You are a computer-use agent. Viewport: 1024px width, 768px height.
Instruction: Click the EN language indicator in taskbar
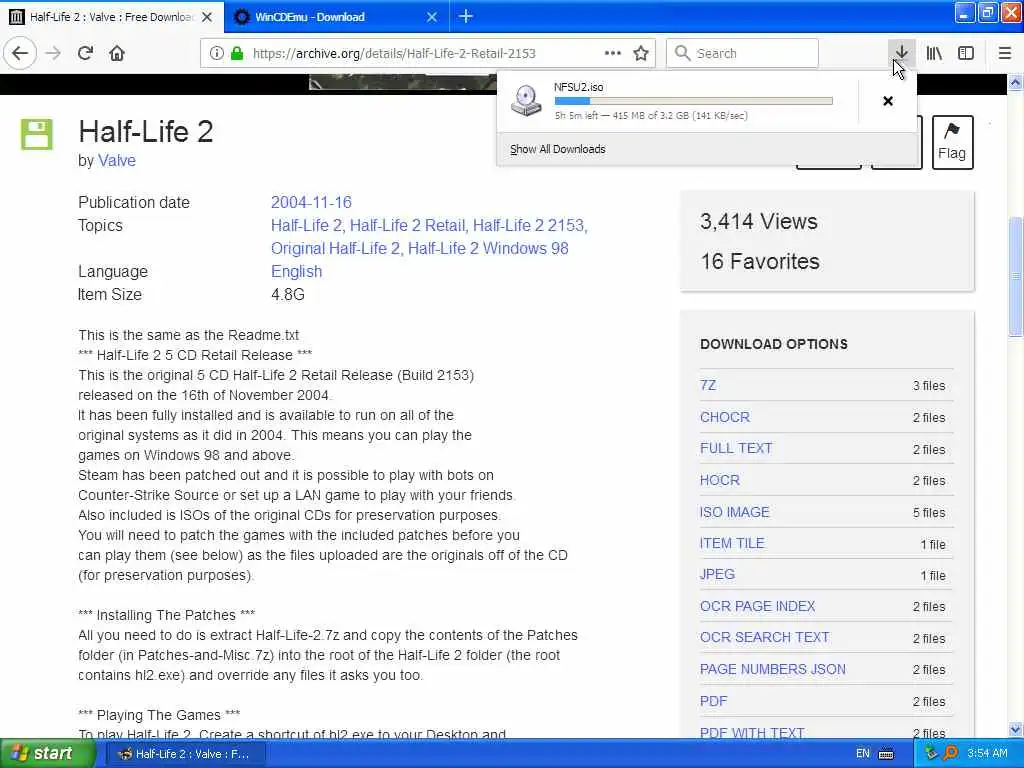[x=863, y=754]
